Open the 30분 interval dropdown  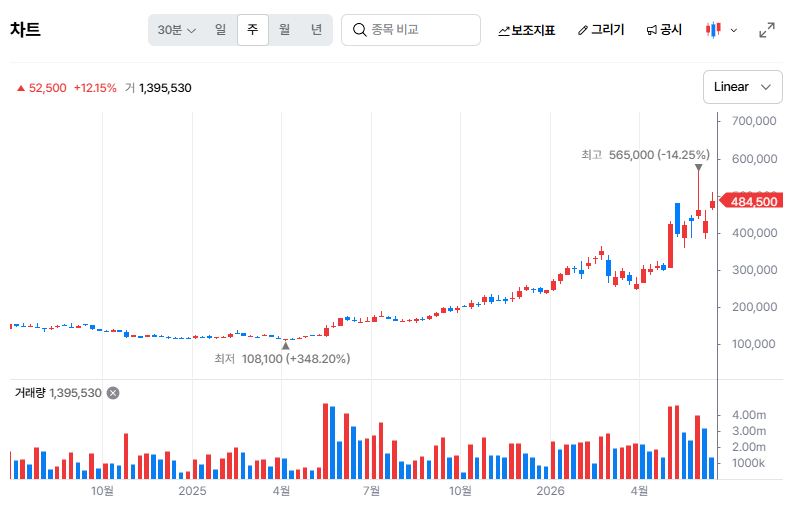pos(177,30)
